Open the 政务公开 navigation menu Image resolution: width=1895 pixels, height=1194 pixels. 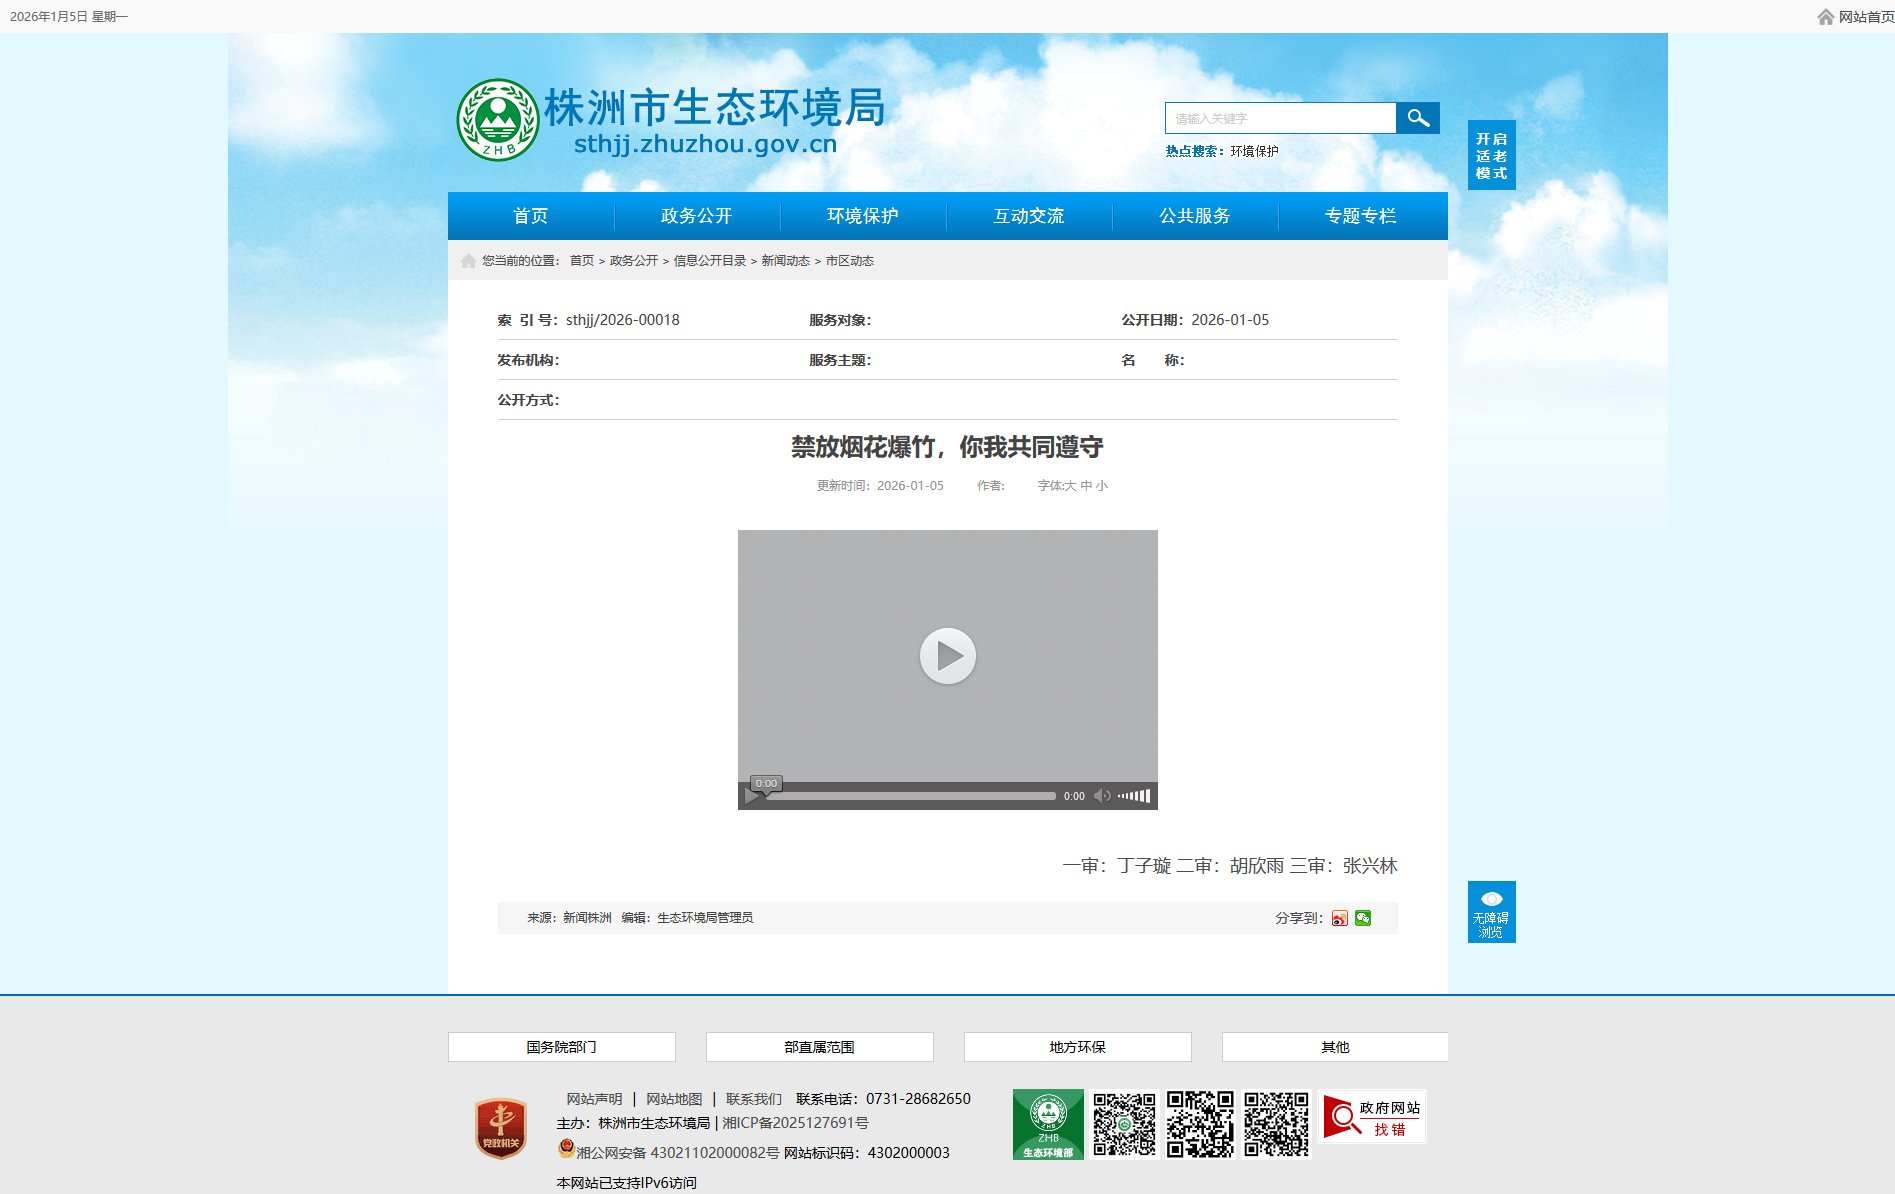tap(696, 216)
